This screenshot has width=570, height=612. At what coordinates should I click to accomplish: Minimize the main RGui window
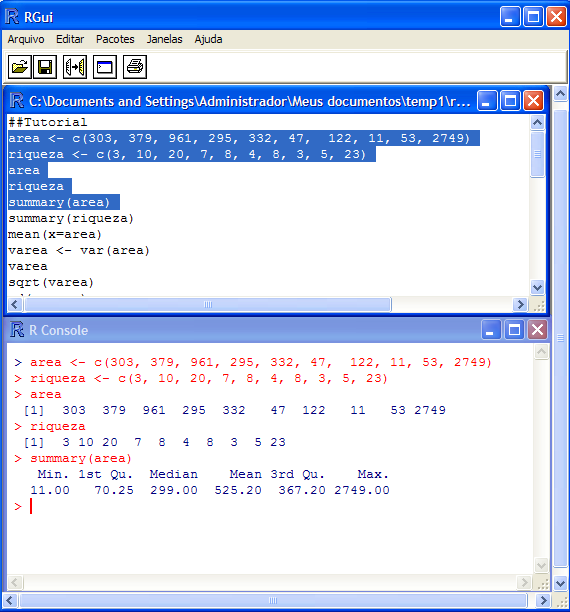coord(509,17)
